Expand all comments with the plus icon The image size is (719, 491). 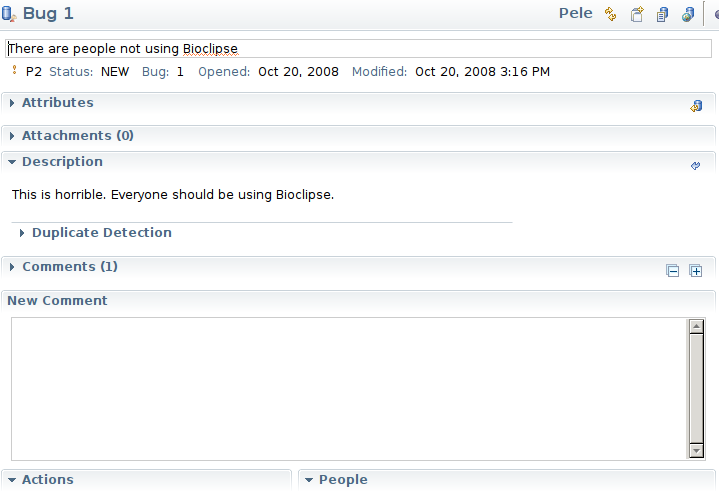(696, 271)
